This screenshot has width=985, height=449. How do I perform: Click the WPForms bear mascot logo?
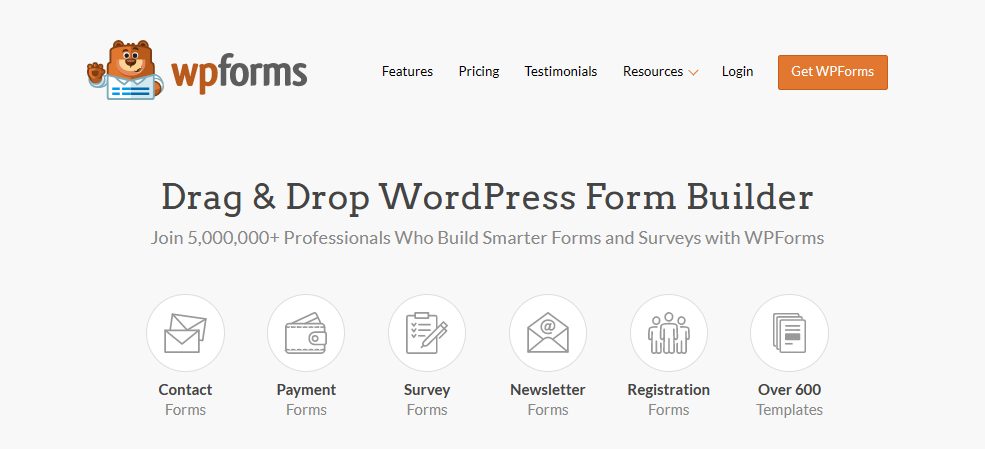(123, 72)
